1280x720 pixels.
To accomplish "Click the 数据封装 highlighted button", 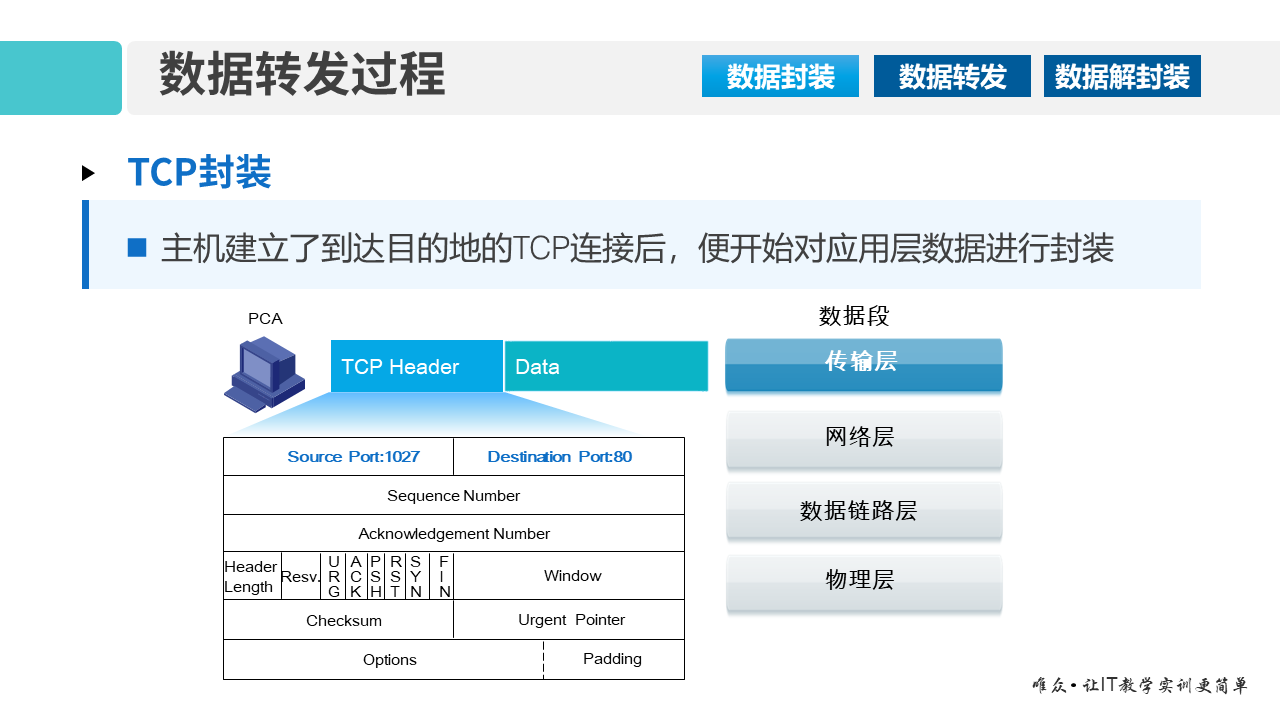I will (x=780, y=75).
